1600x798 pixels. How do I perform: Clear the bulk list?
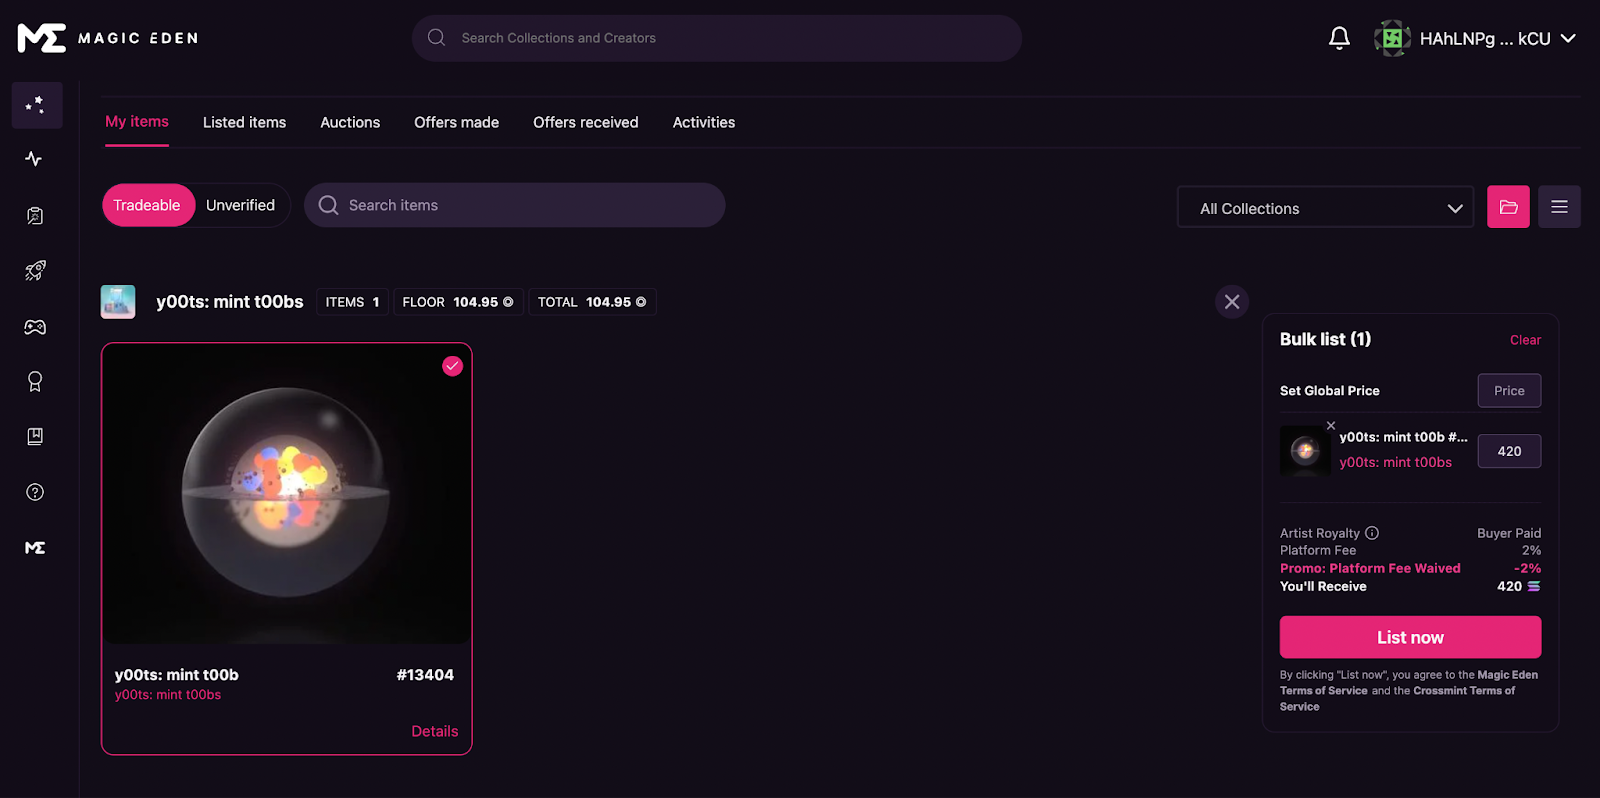(x=1525, y=340)
